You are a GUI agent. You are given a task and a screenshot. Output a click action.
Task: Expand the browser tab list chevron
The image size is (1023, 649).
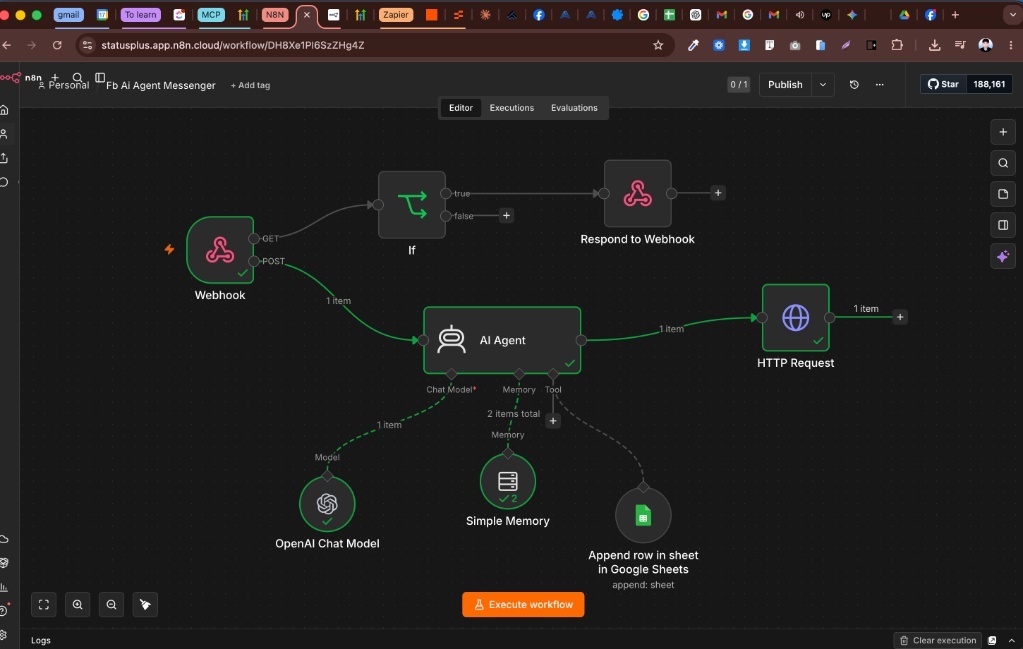pyautogui.click(x=1012, y=15)
